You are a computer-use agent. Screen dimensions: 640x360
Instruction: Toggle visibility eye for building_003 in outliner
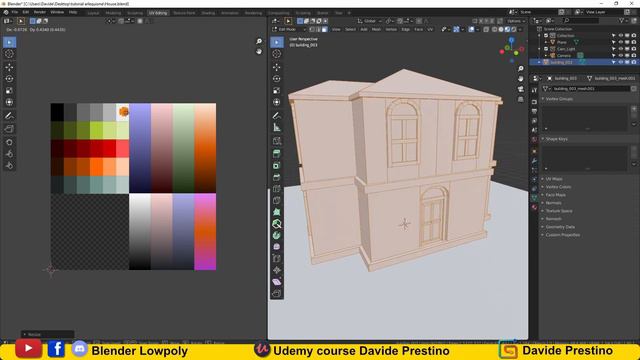click(x=620, y=62)
